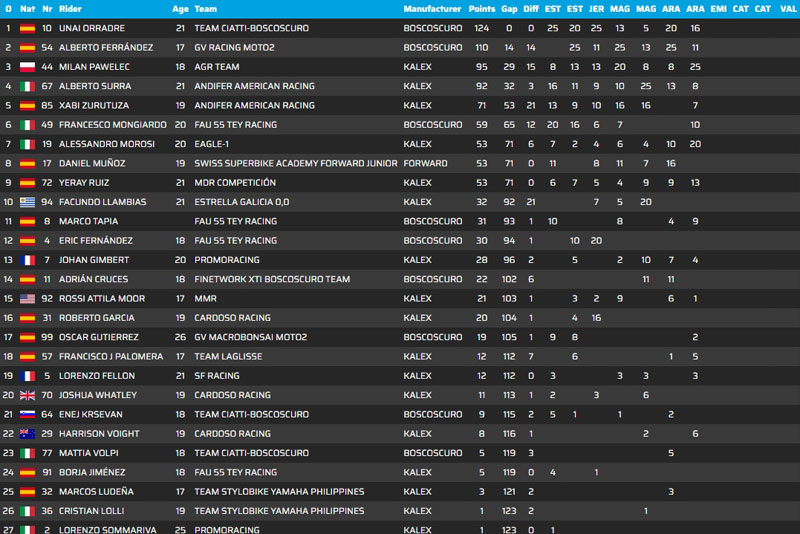Click the Australia flag beside Harrison Voight
800x534 pixels.
point(27,434)
